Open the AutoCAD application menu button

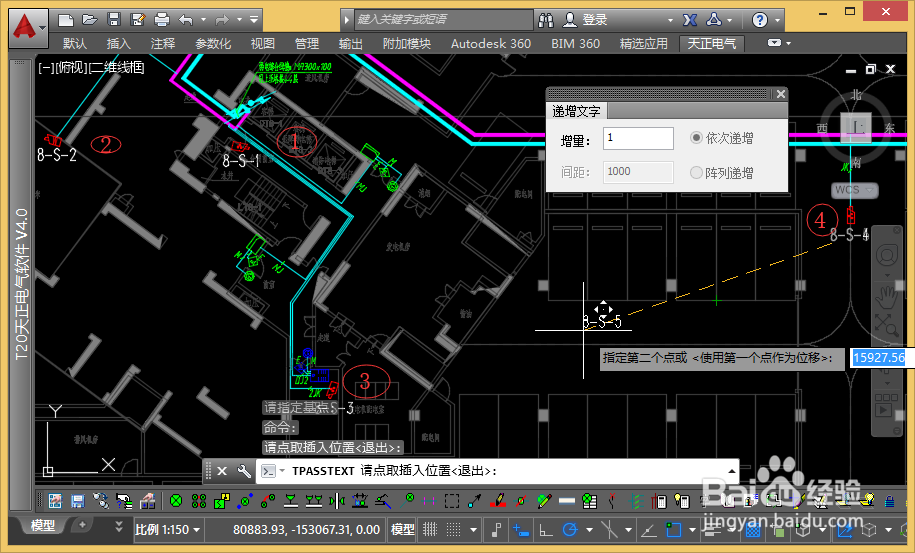coord(27,27)
